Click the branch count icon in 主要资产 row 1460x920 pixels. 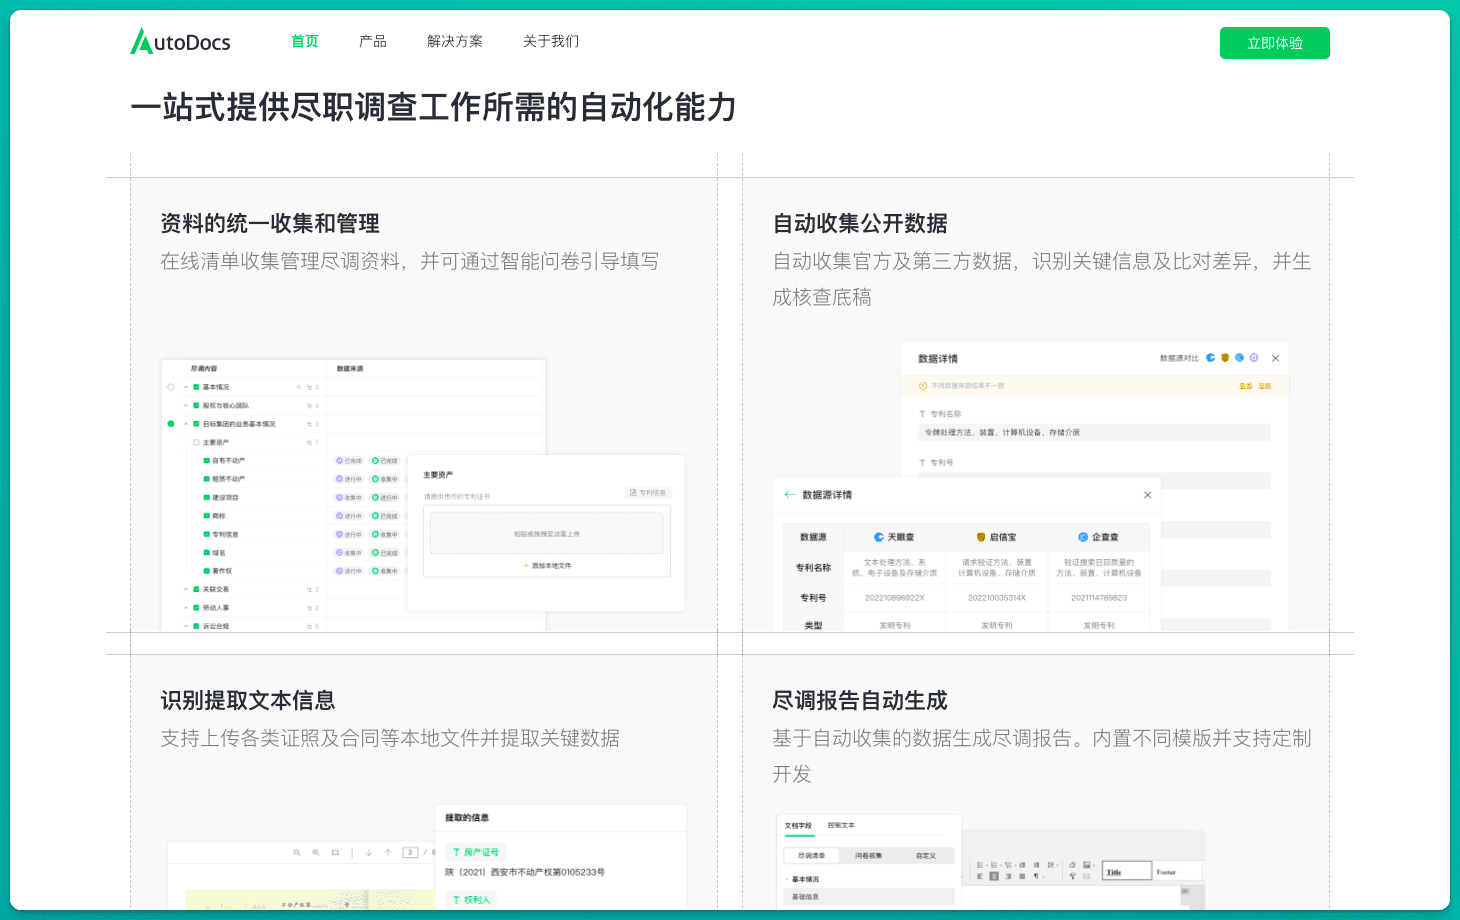(309, 442)
